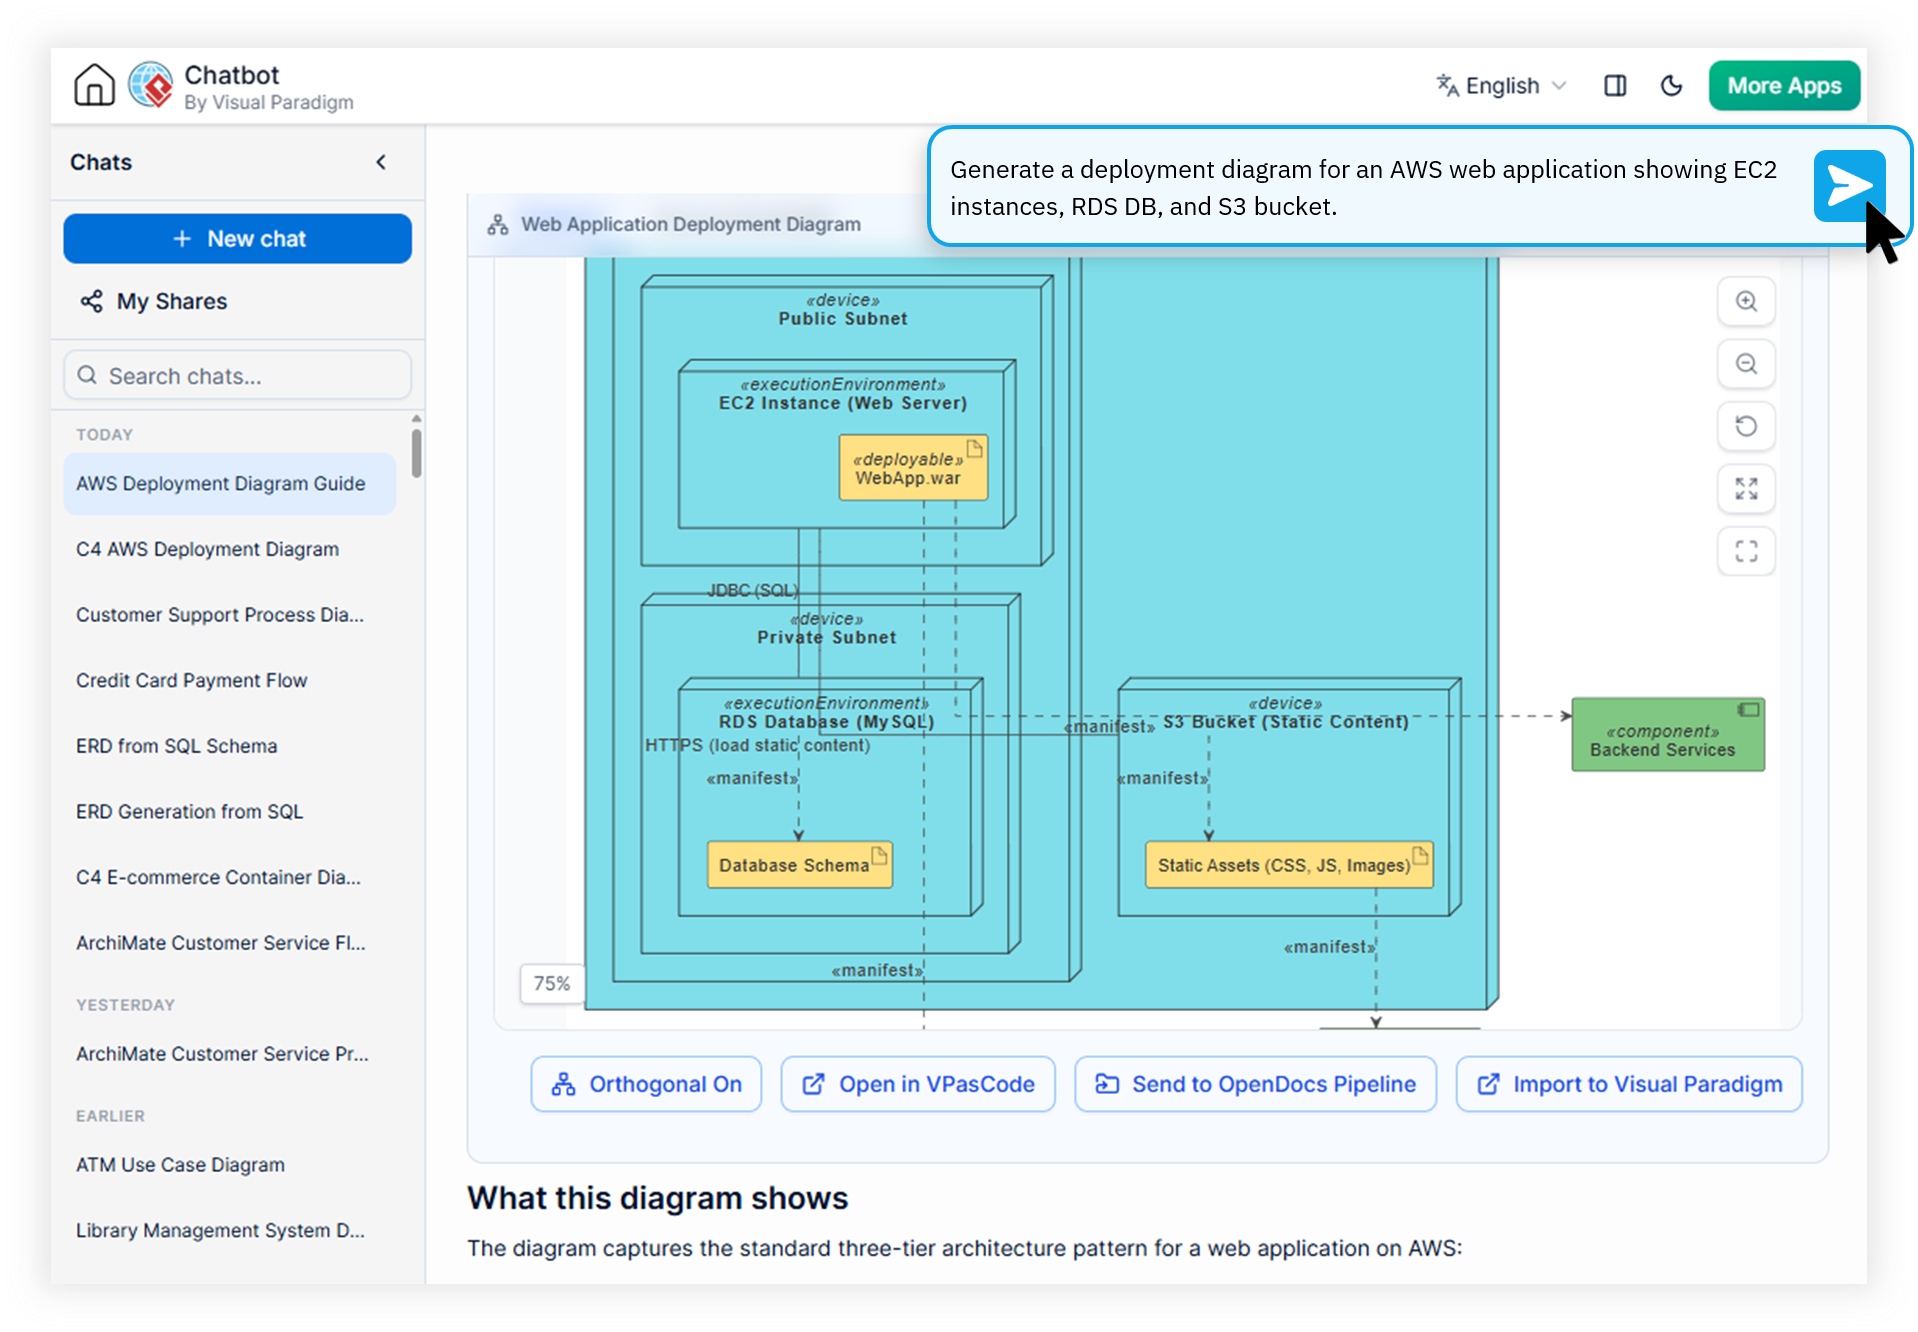The height and width of the screenshot is (1332, 1918).
Task: Click the sidebar scrollbar thumb
Action: pos(416,453)
